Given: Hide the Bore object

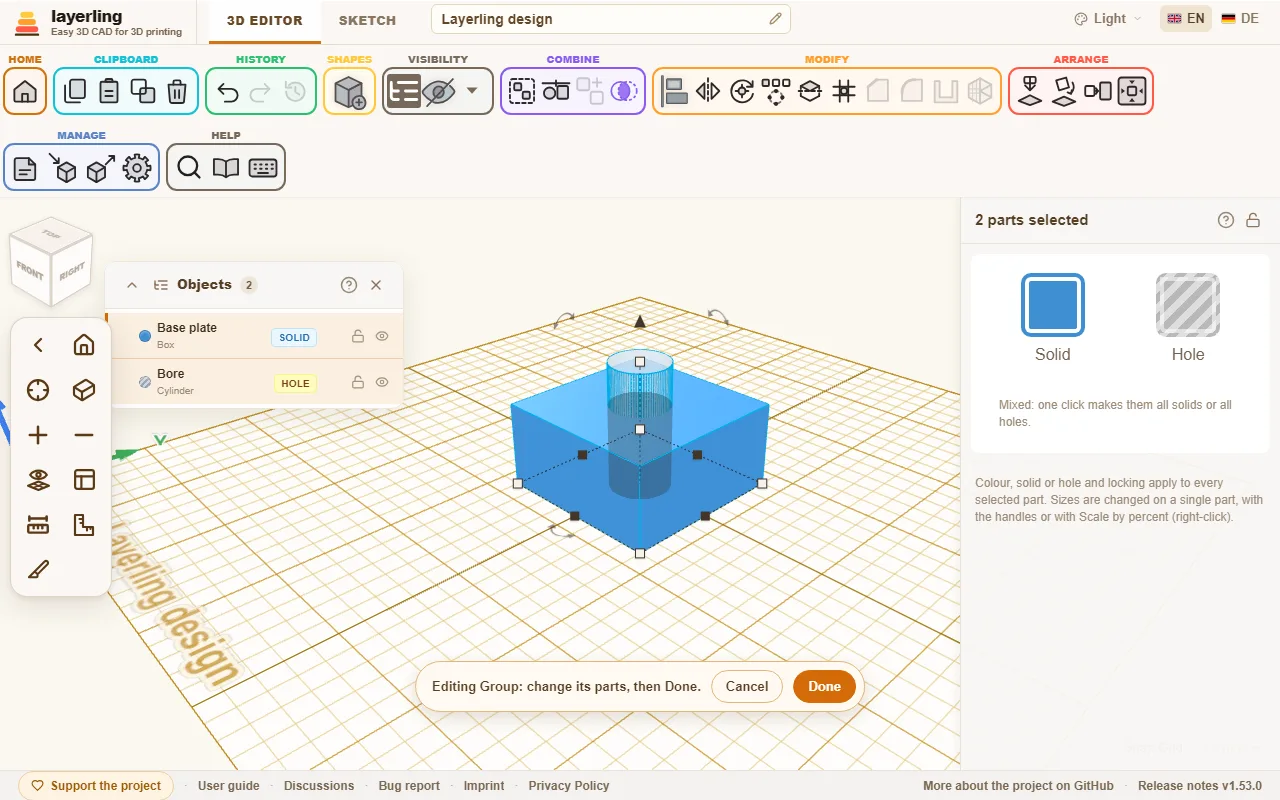Looking at the screenshot, I should (x=382, y=382).
